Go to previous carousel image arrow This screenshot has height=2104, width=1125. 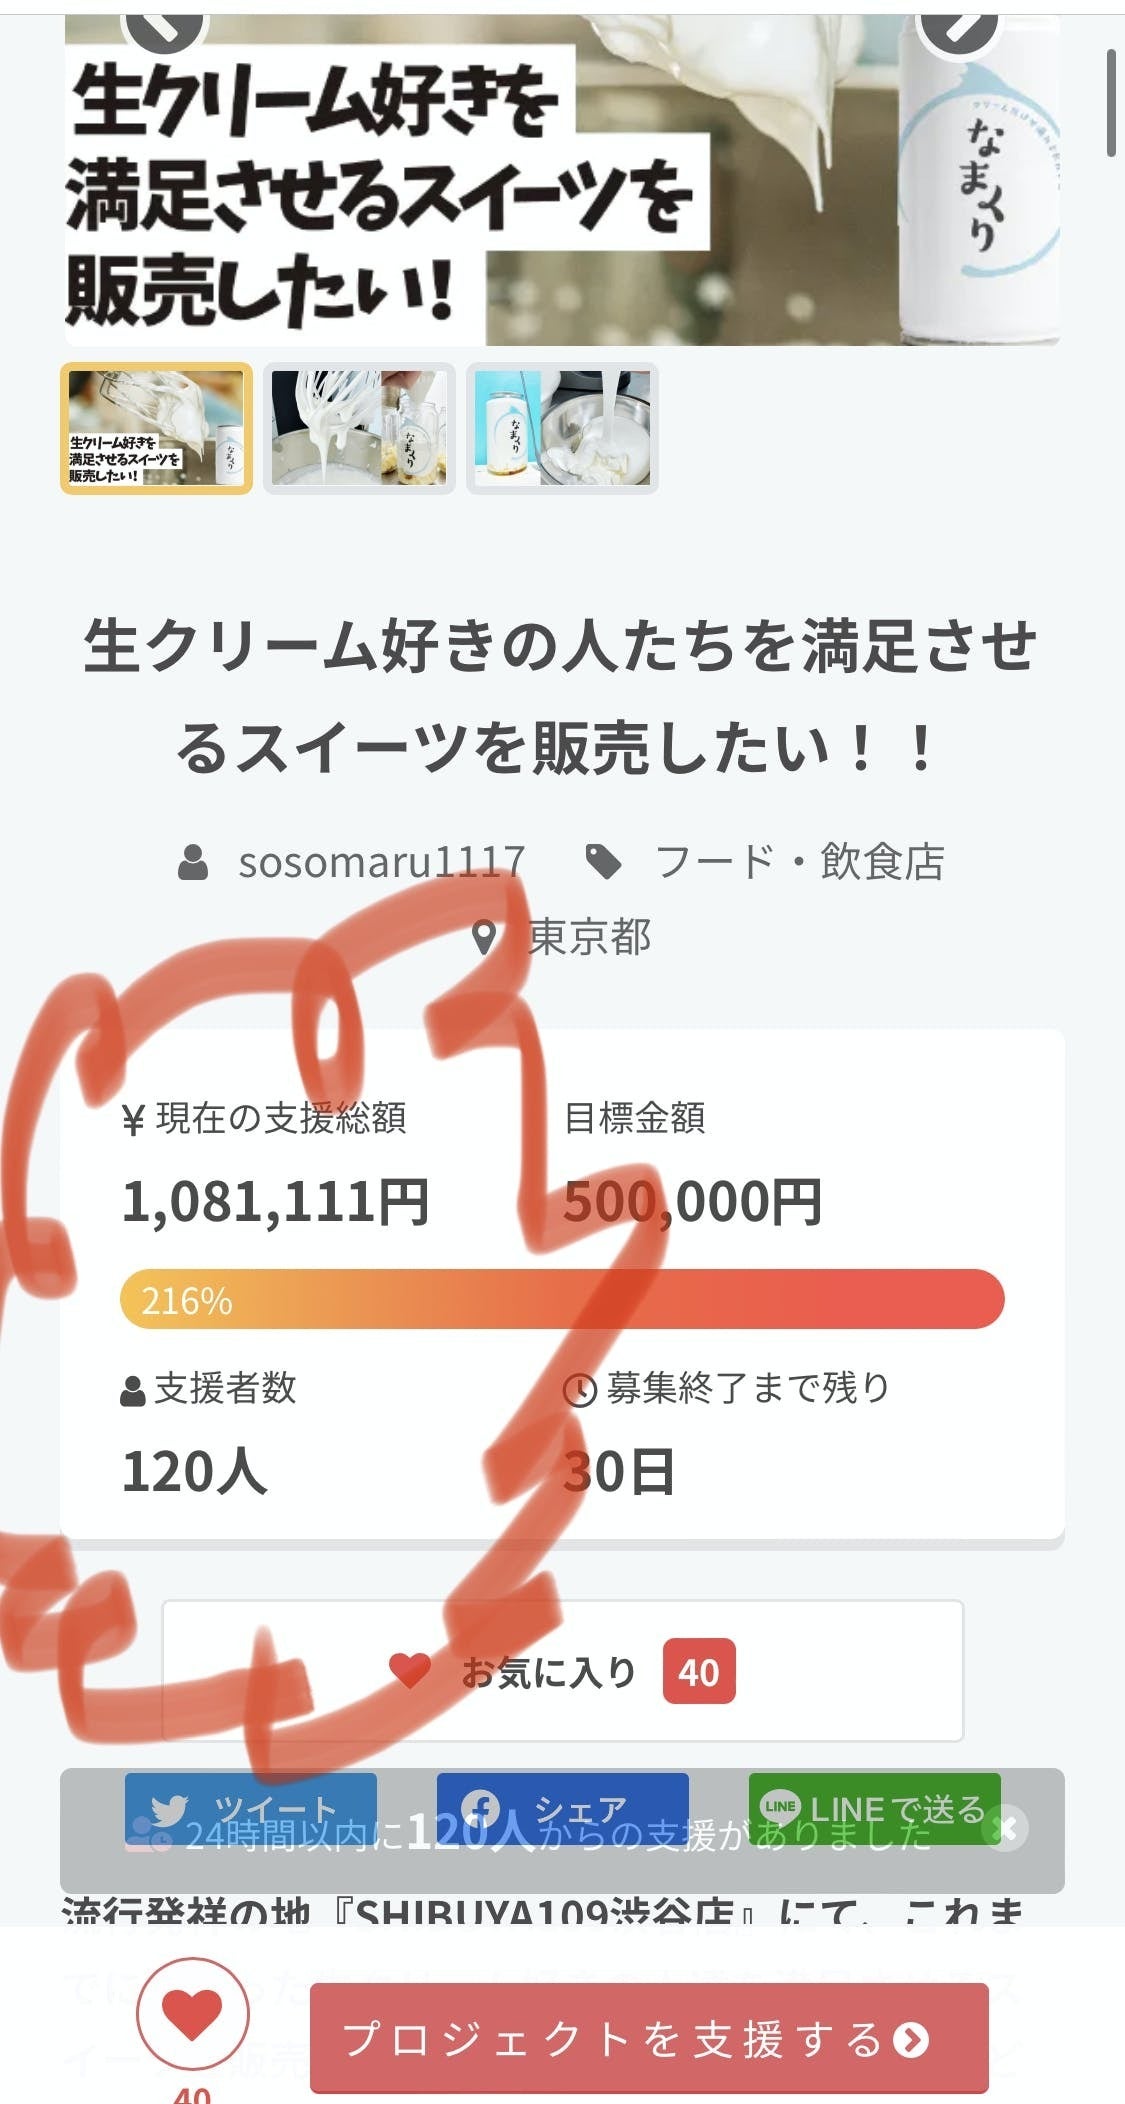(166, 28)
